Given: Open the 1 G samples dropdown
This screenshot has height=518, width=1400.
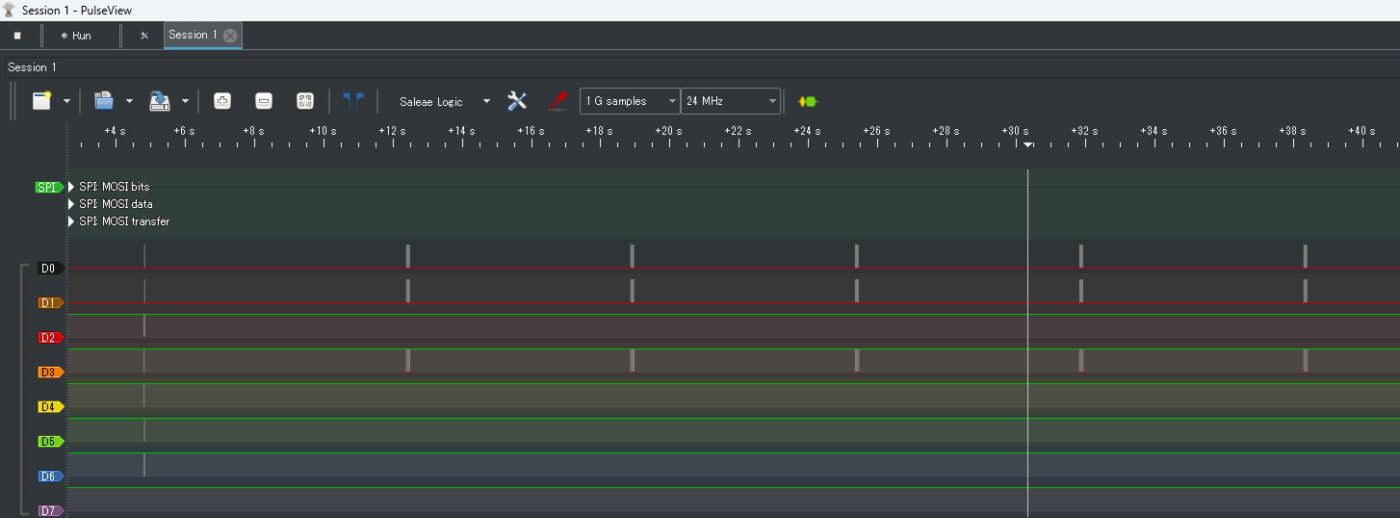Looking at the screenshot, I should (x=630, y=101).
